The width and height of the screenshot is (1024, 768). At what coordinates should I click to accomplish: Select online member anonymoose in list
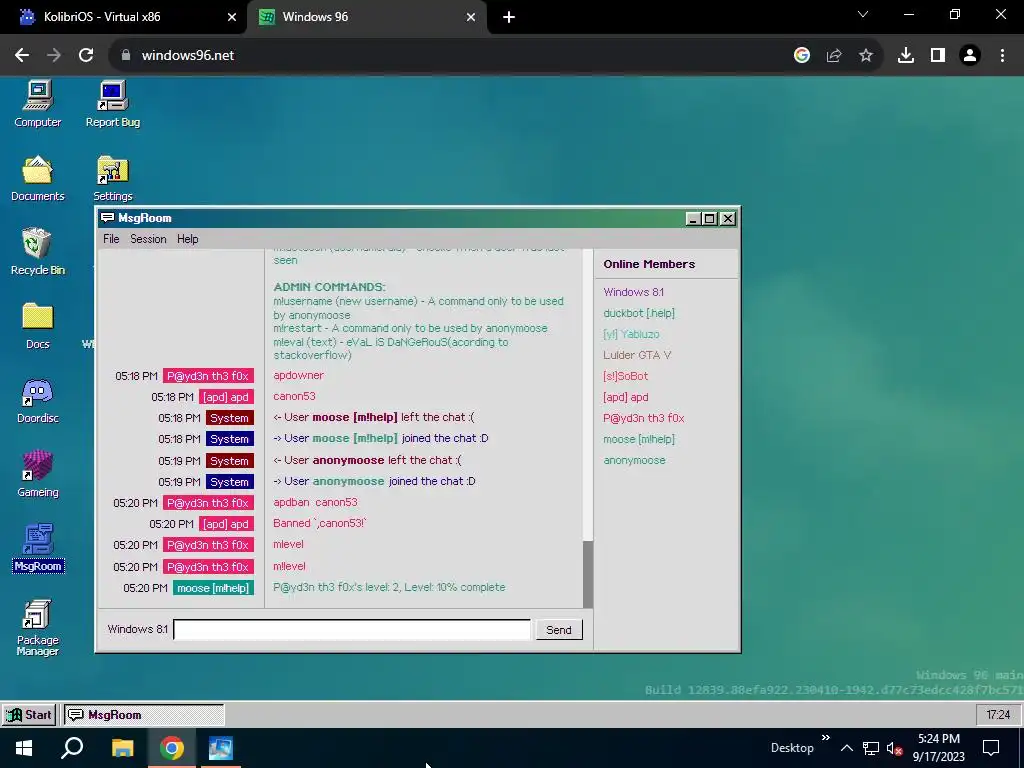[x=634, y=460]
